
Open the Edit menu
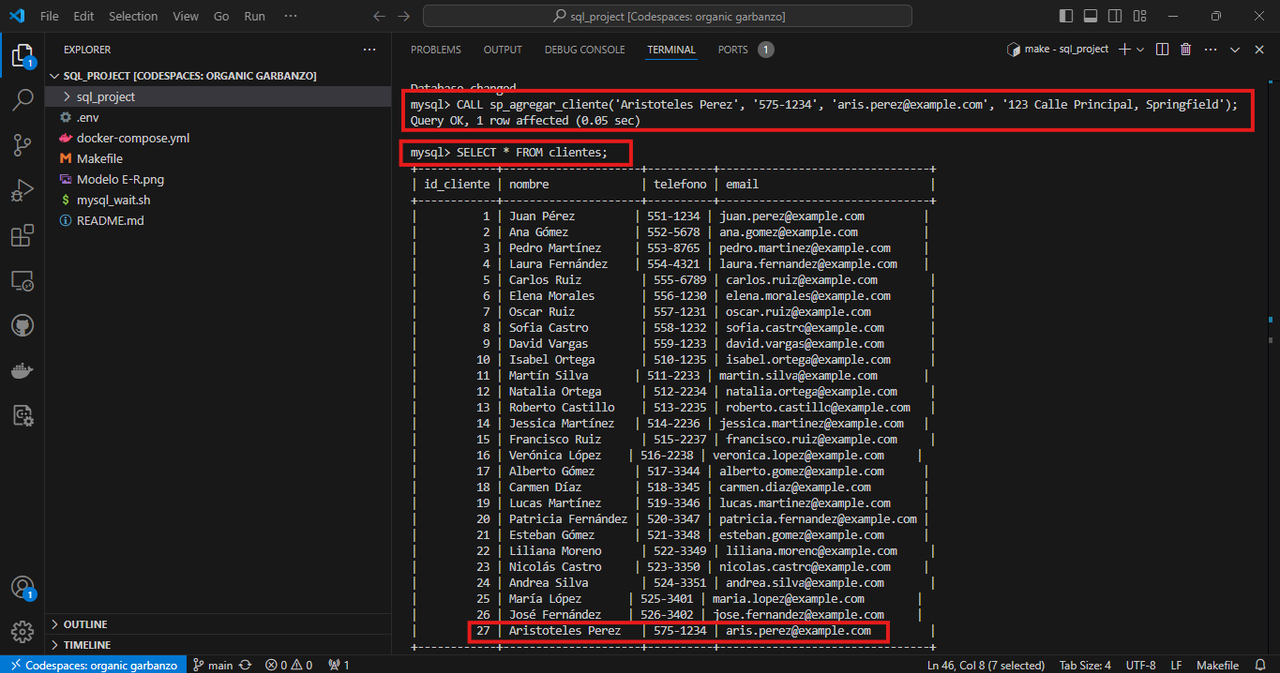click(84, 16)
